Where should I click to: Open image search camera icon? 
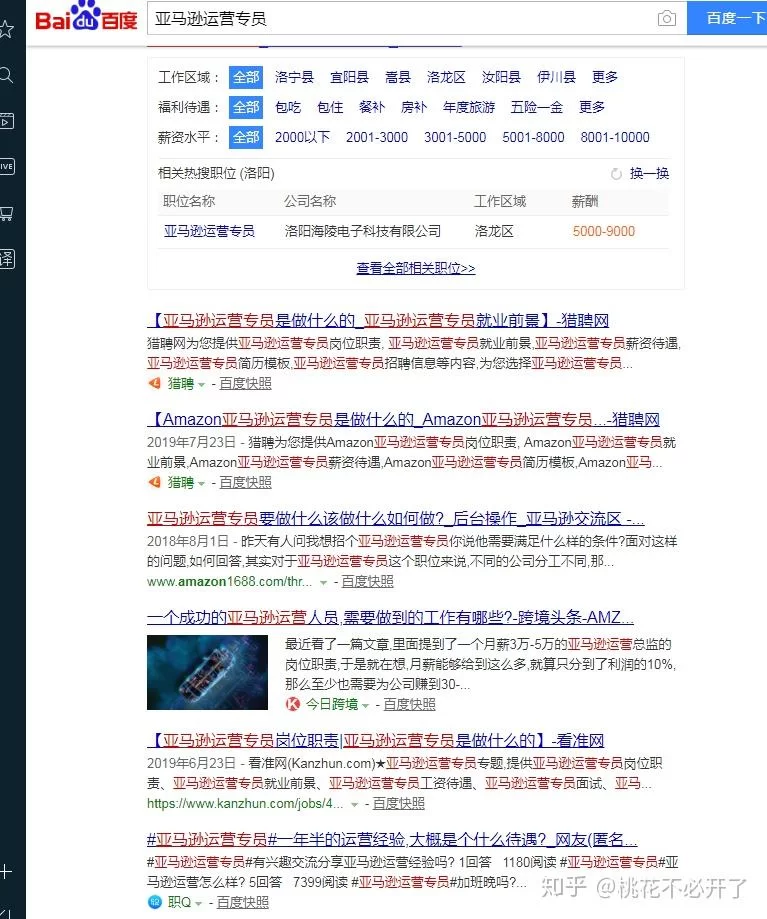pyautogui.click(x=666, y=19)
